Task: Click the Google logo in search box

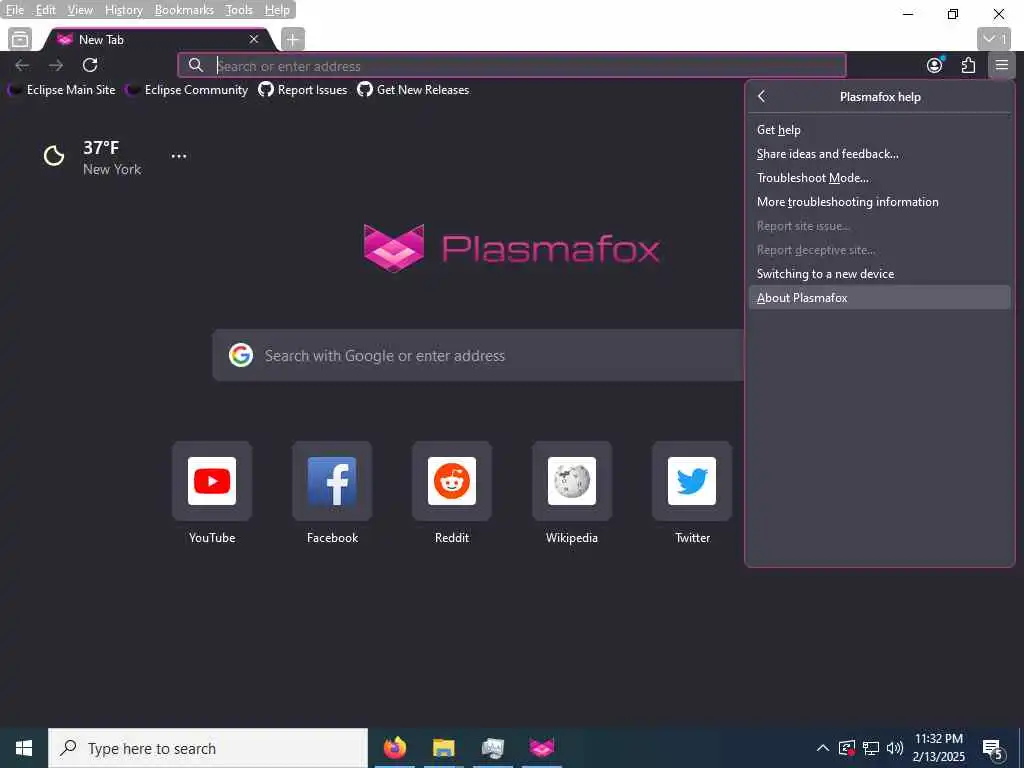Action: click(x=241, y=355)
